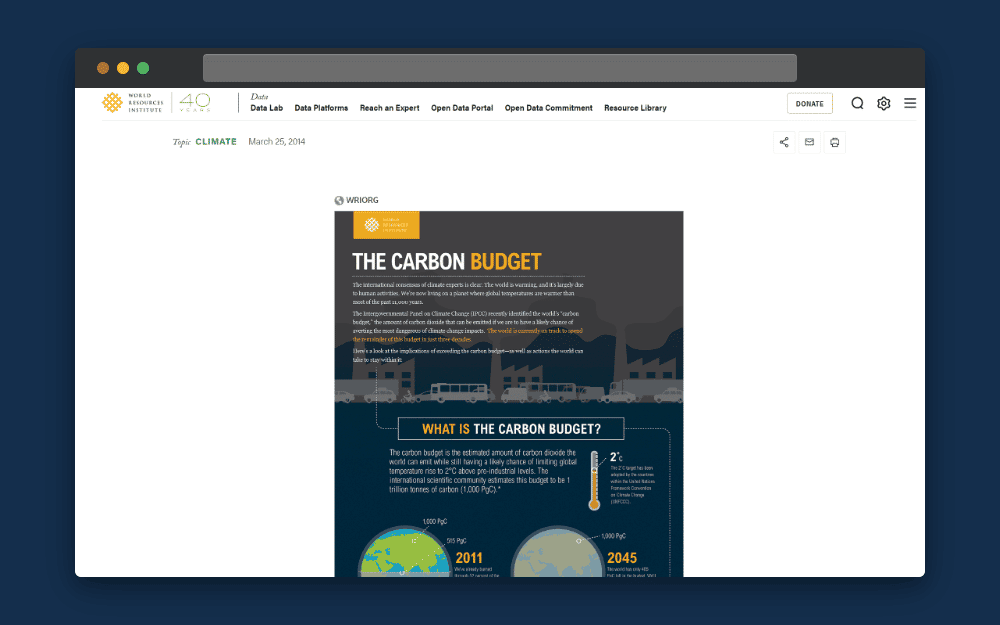Click the March 25, 2014 date

277,142
